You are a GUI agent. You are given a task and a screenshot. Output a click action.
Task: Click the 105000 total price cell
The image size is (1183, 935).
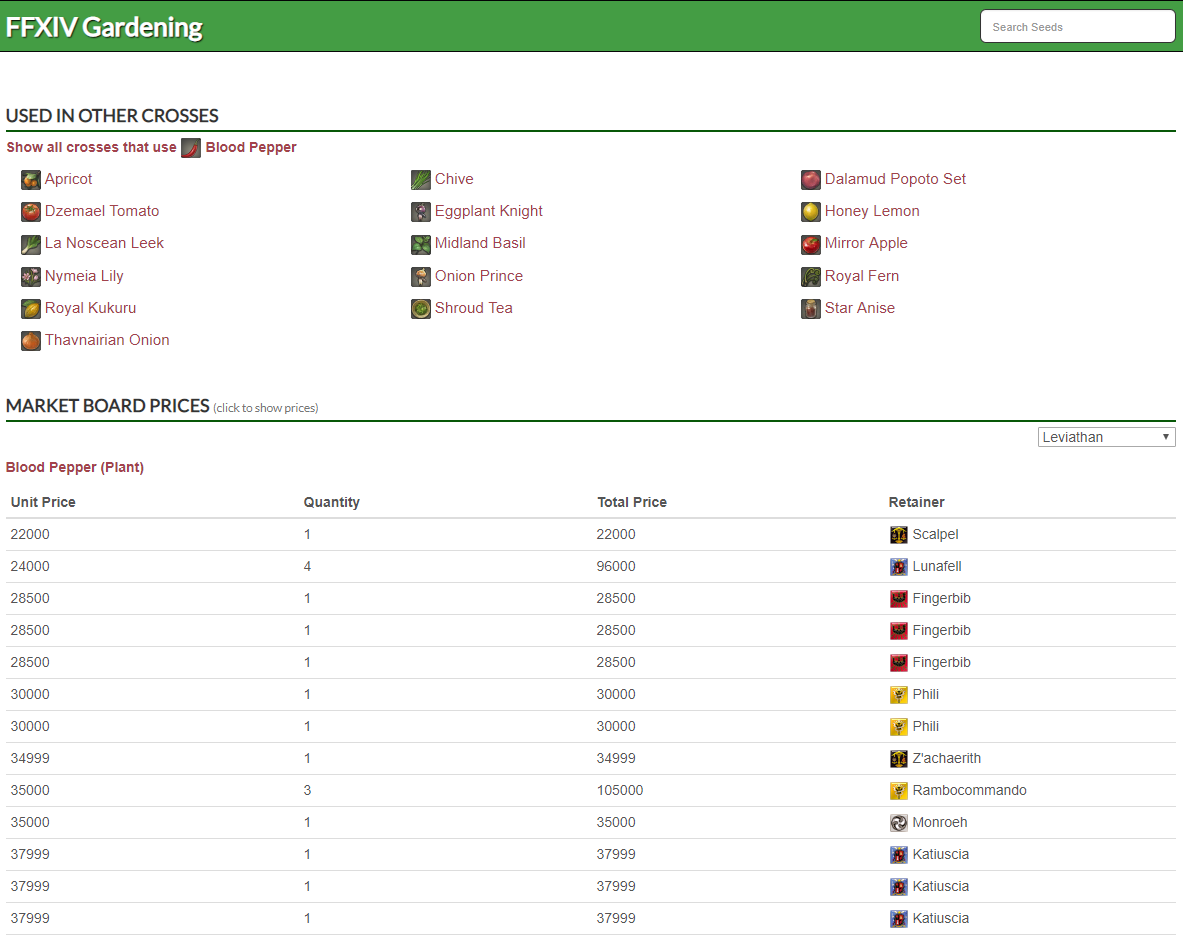[x=619, y=790]
